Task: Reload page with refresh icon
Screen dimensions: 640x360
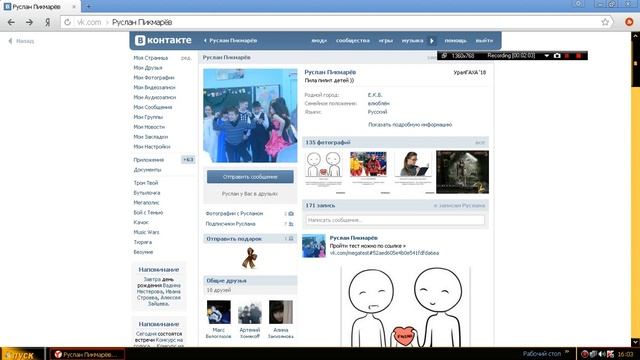Action: 67,22
